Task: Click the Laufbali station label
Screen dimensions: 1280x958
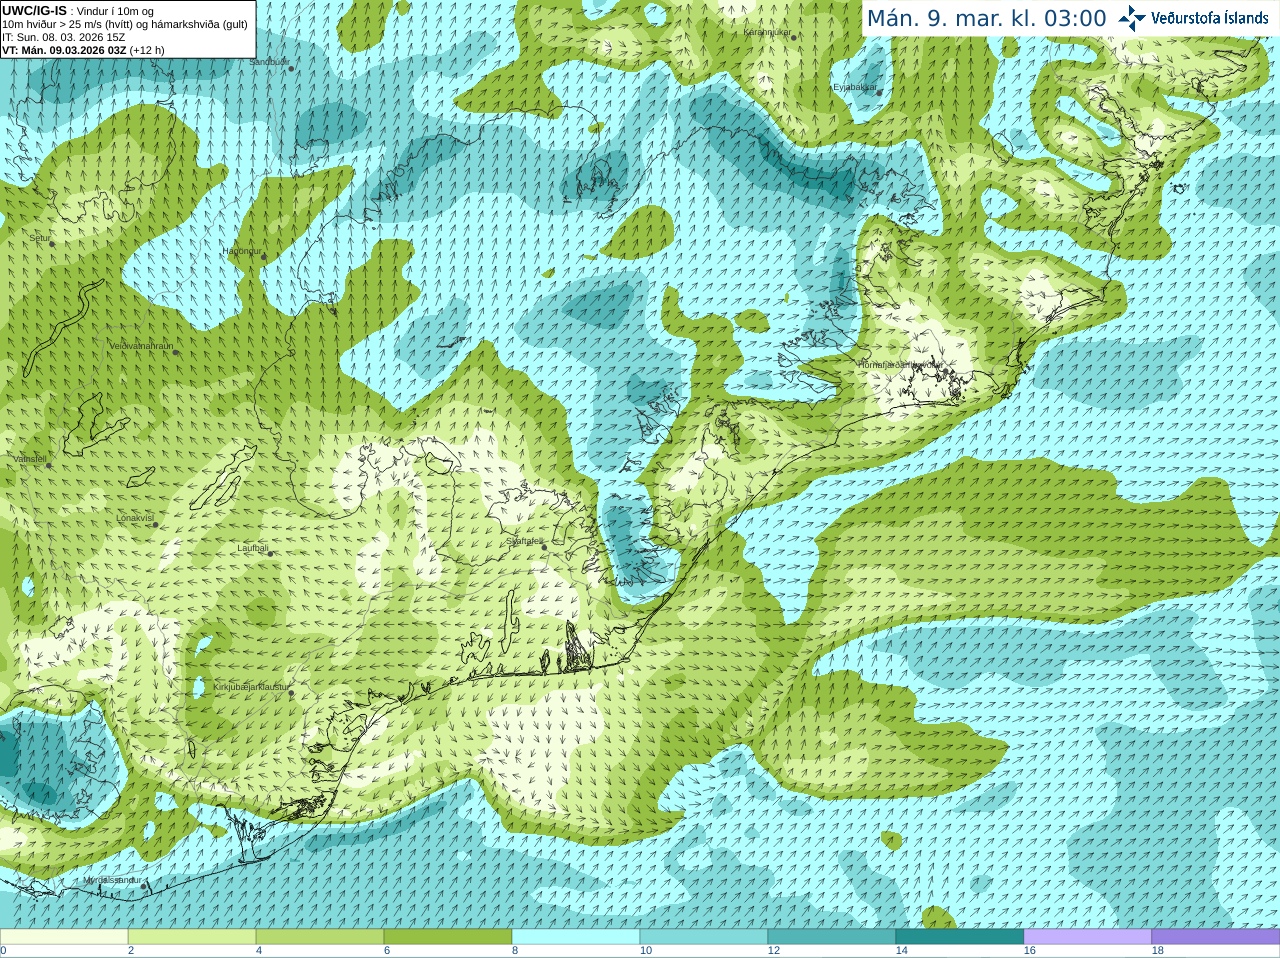Action: (253, 548)
